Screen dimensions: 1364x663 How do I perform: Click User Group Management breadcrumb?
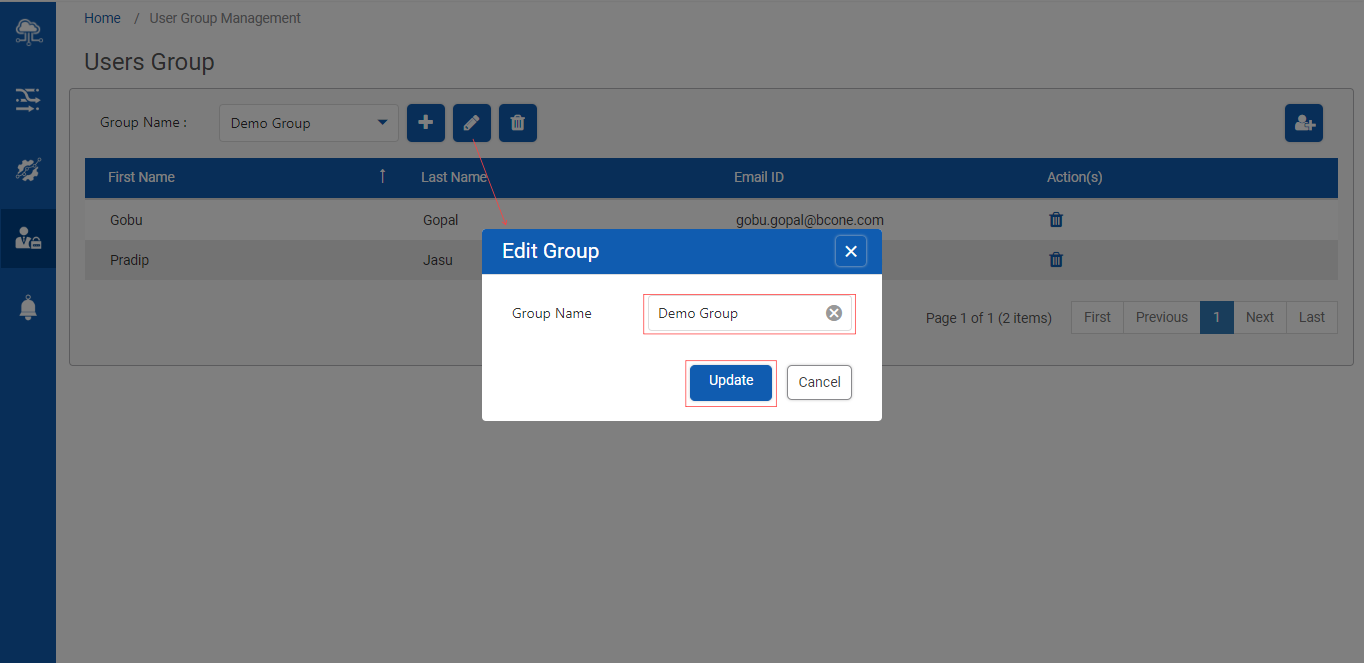pos(225,18)
